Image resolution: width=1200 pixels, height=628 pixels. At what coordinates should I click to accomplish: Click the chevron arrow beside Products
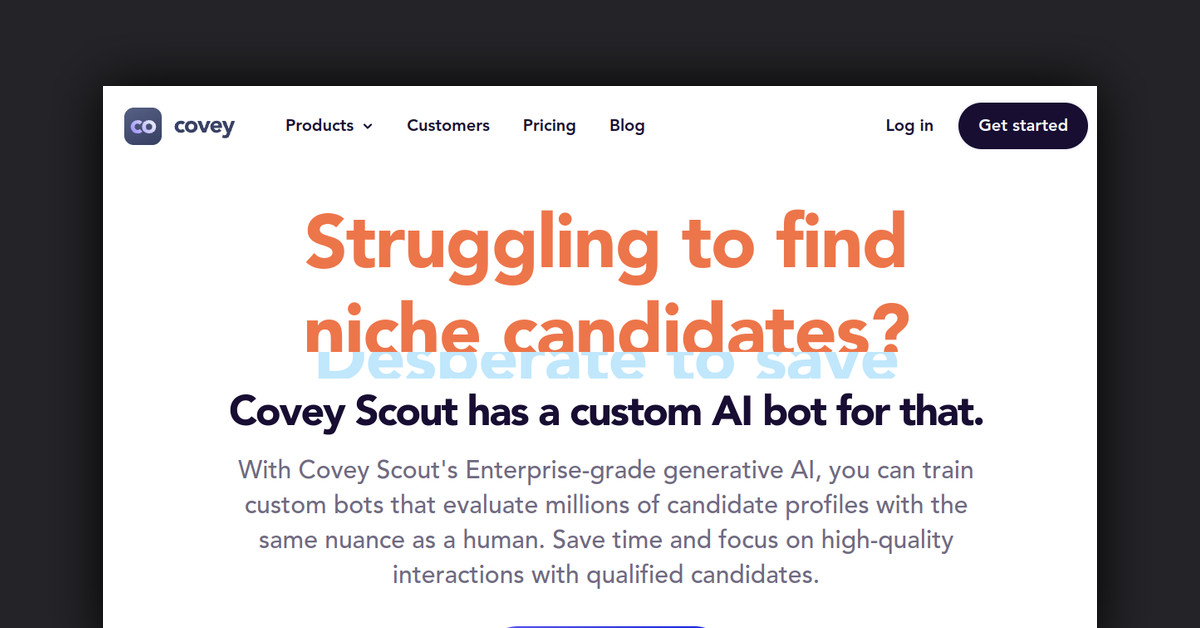tap(366, 126)
